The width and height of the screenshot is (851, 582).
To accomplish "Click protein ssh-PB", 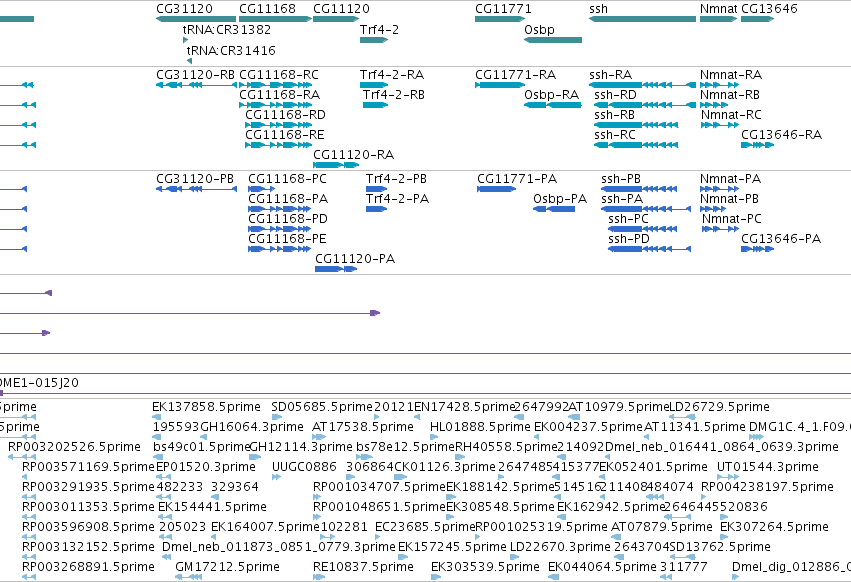I will pos(621,179).
